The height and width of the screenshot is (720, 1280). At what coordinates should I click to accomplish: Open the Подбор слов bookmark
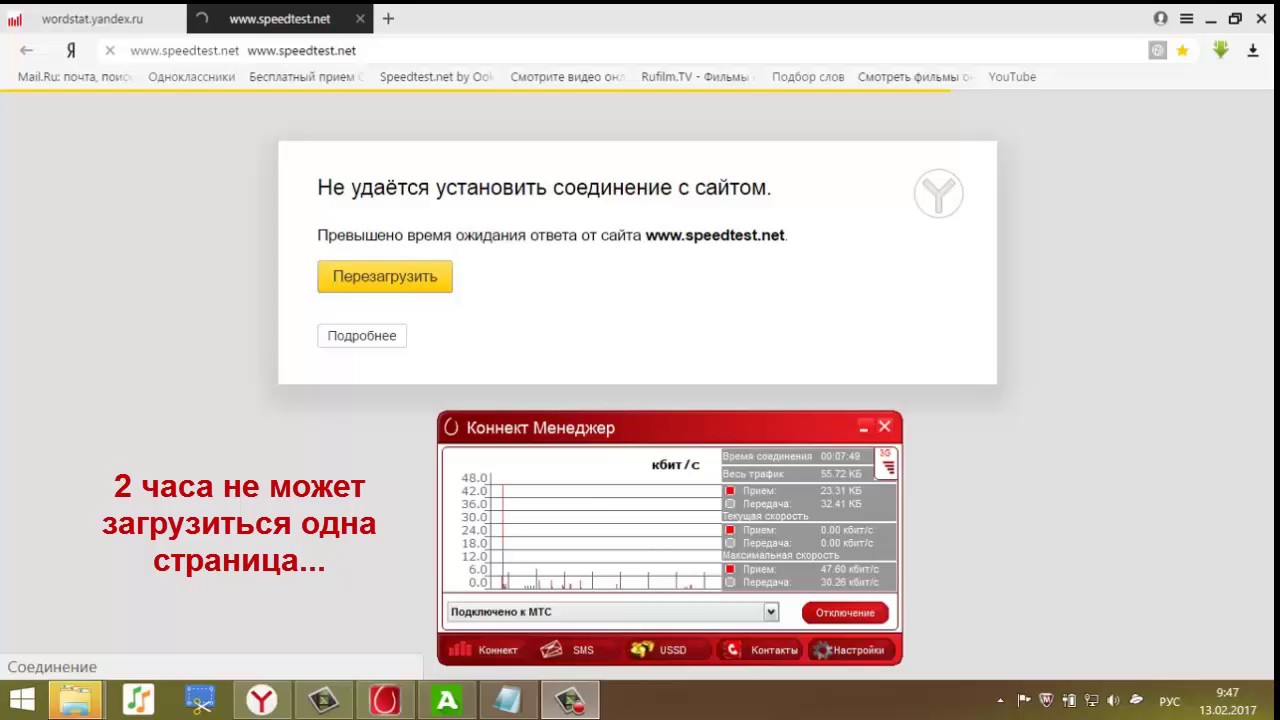(808, 77)
